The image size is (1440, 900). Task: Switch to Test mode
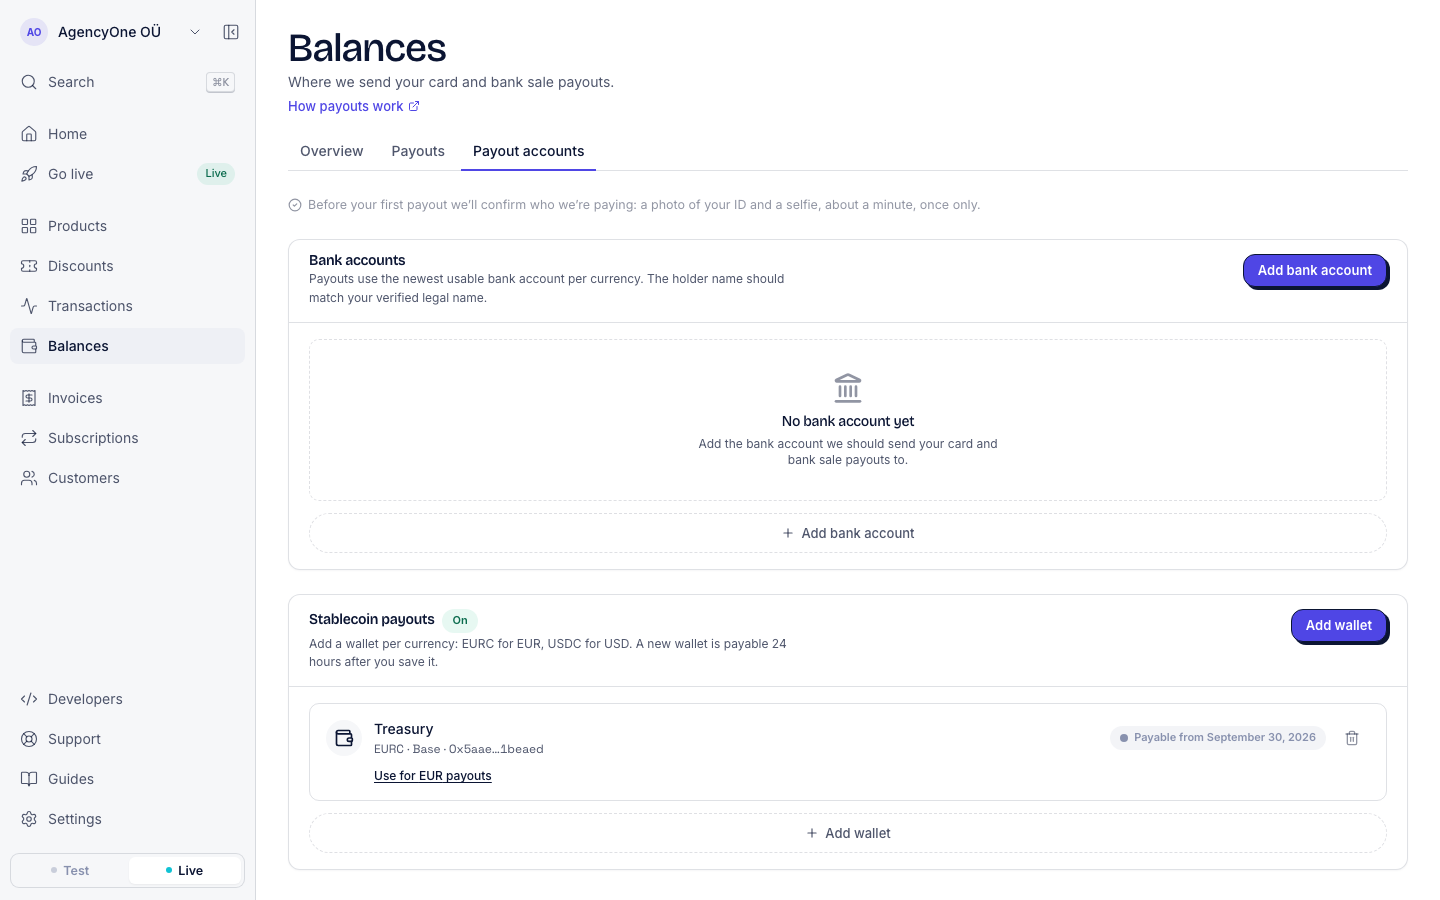pos(70,871)
